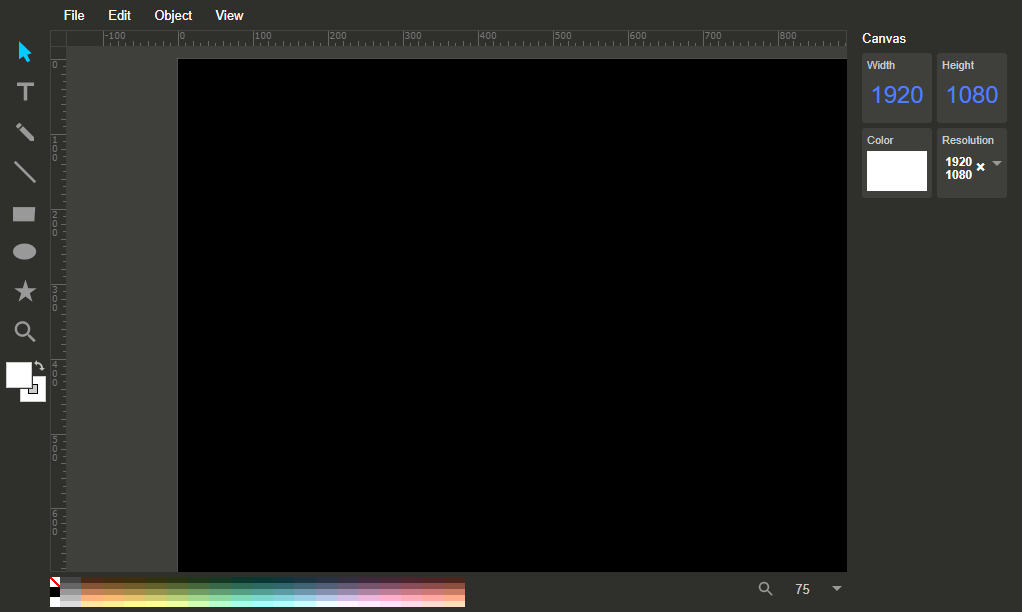Pick the no-color red slash swatch
The width and height of the screenshot is (1022, 612).
point(55,582)
